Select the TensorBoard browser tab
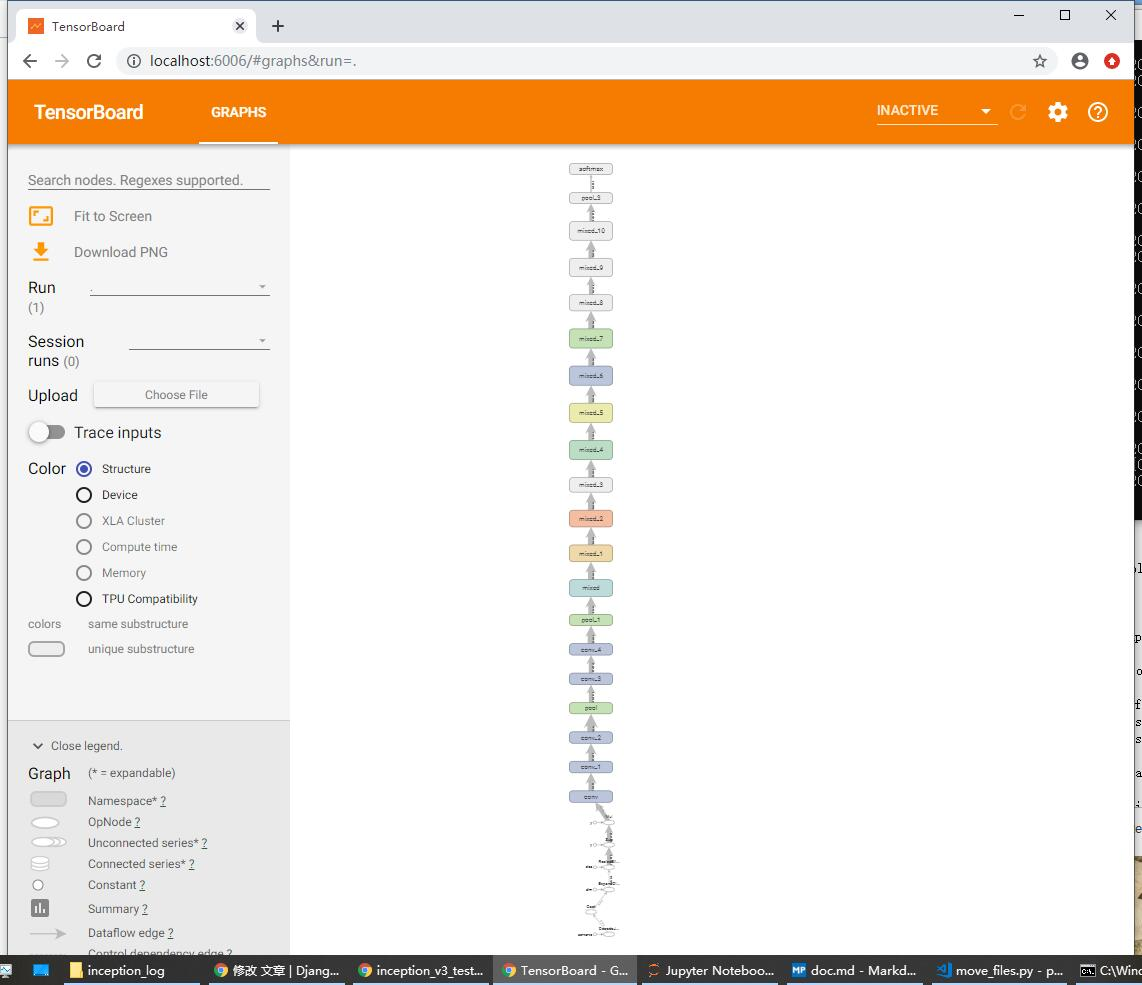 tap(135, 26)
